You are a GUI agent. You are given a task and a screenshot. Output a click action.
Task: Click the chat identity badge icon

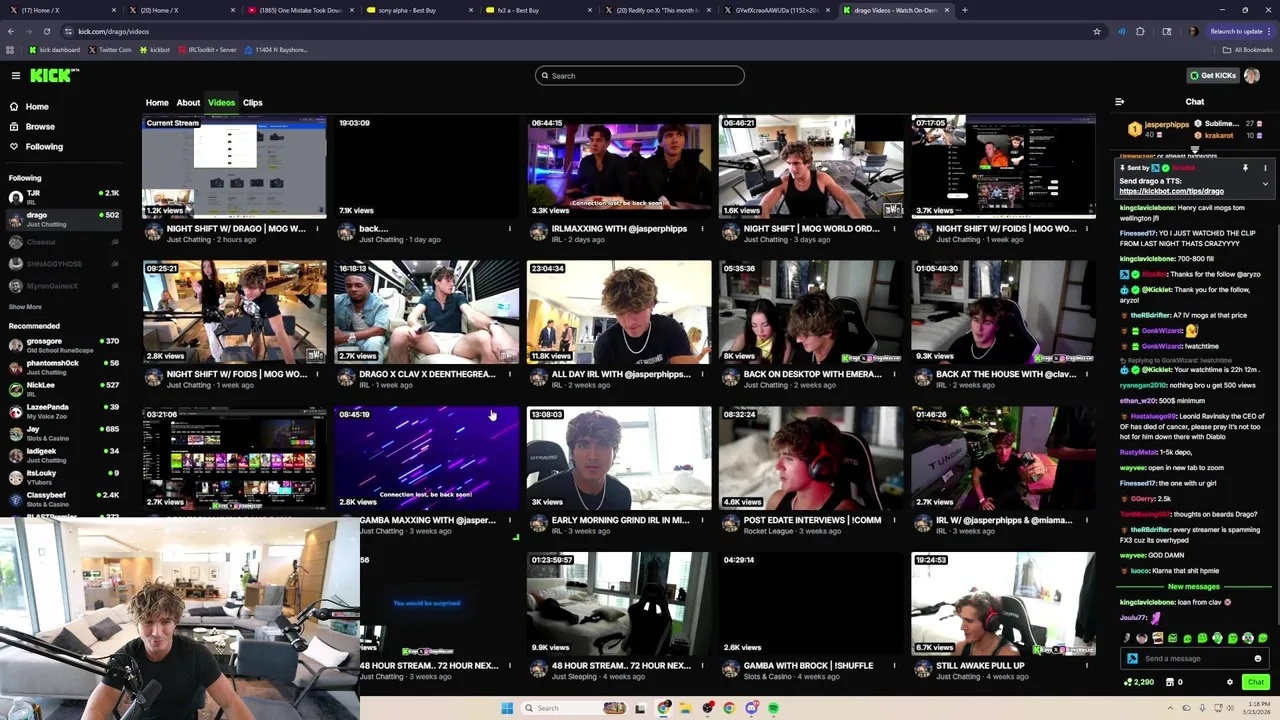tap(1132, 659)
